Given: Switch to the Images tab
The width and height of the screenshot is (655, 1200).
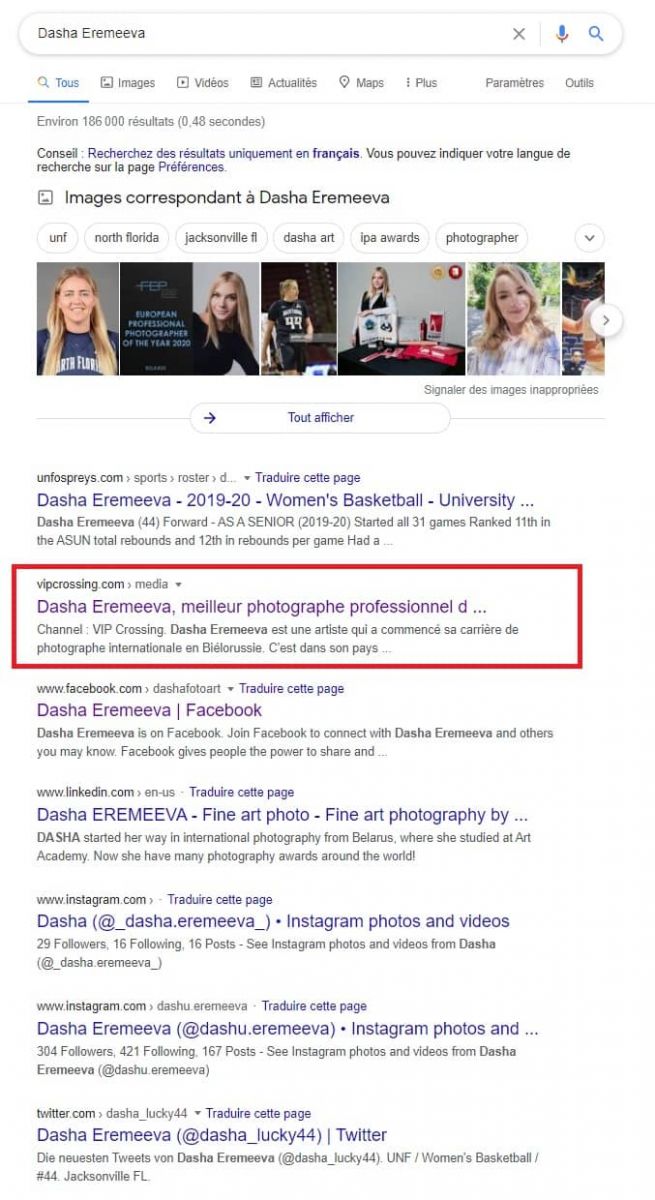Looking at the screenshot, I should [128, 83].
